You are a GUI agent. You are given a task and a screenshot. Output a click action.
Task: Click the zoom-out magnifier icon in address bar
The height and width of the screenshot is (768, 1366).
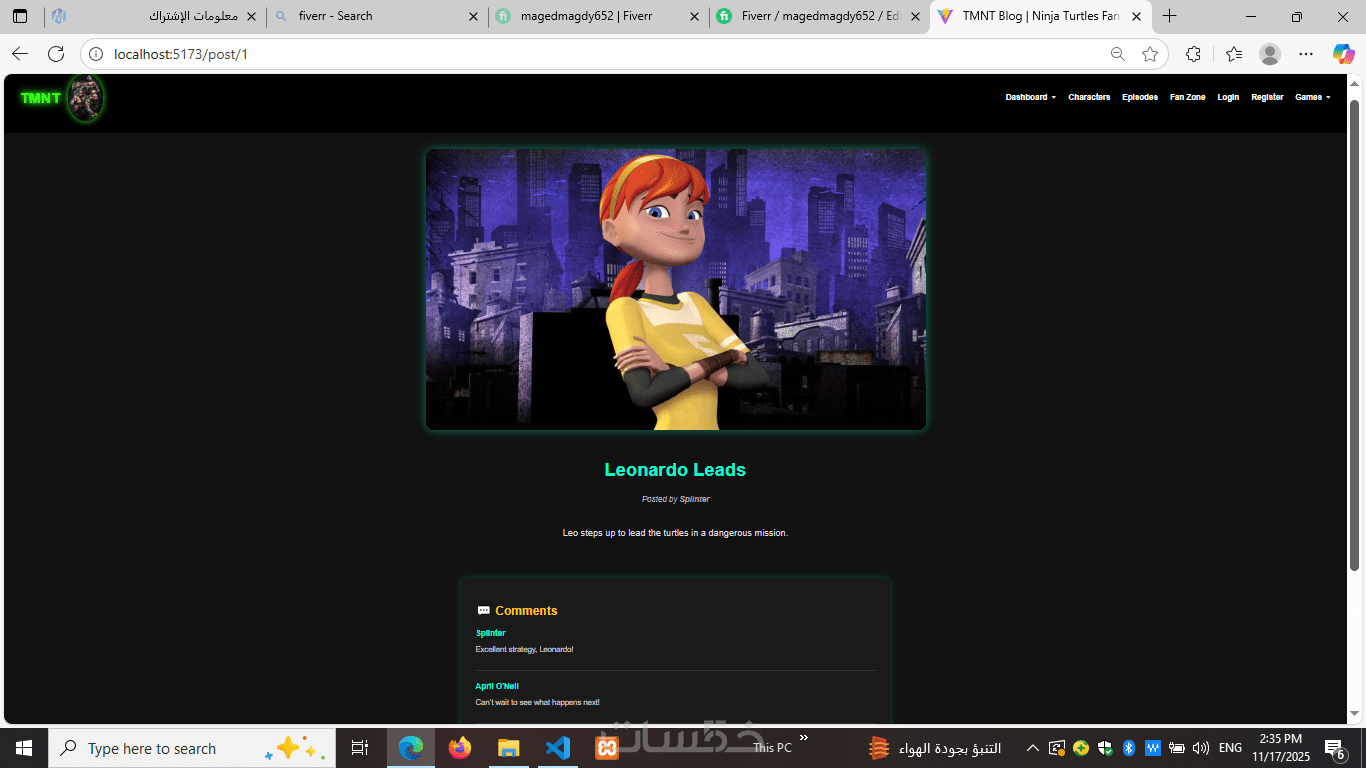pos(1118,54)
